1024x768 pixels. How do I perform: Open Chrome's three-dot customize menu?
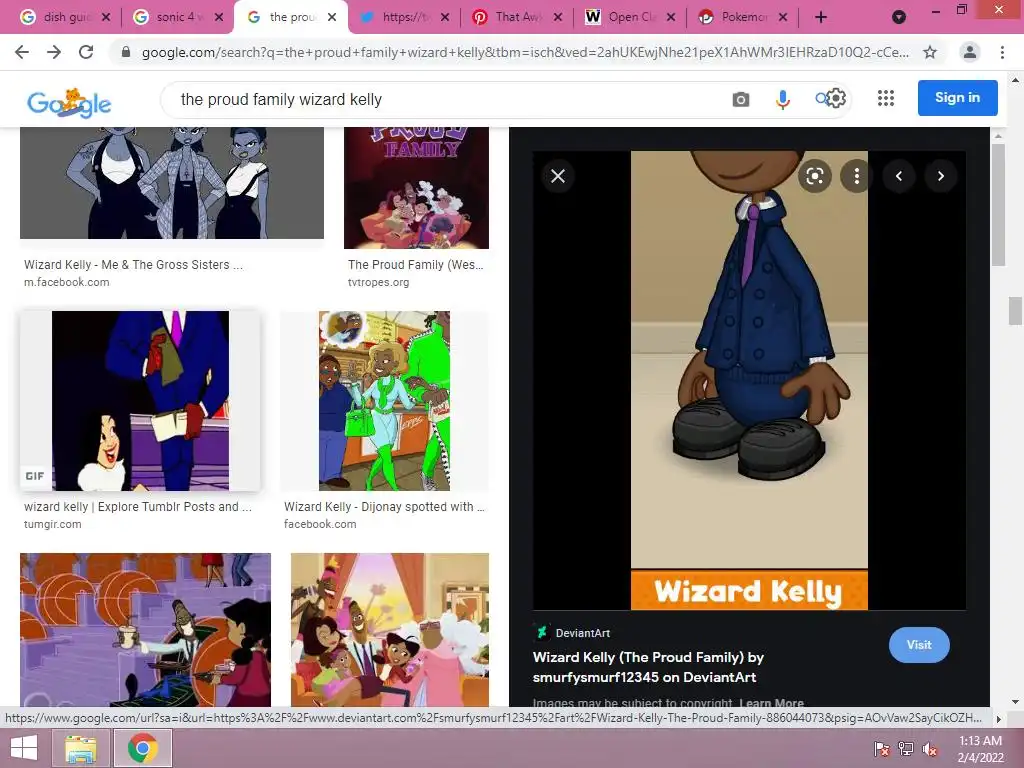1002,52
